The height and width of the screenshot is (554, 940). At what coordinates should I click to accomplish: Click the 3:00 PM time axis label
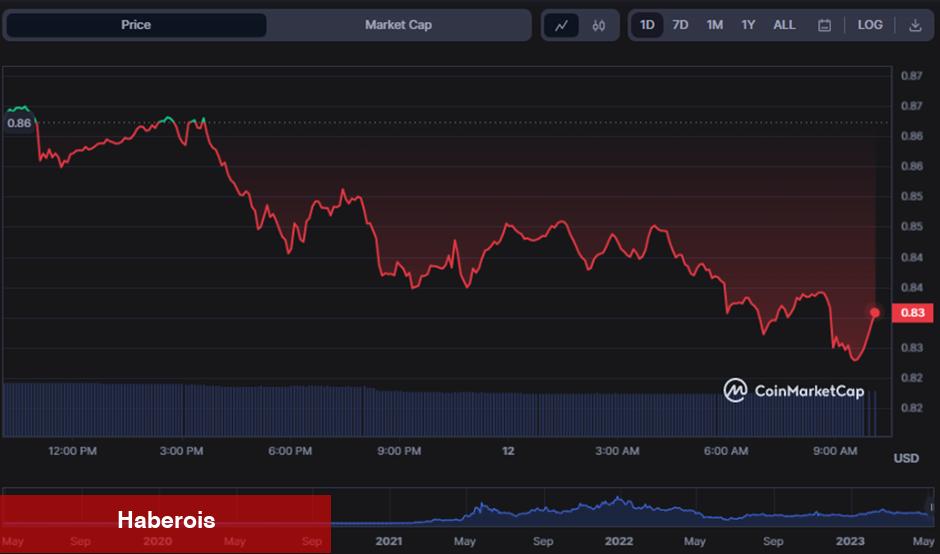pyautogui.click(x=181, y=451)
